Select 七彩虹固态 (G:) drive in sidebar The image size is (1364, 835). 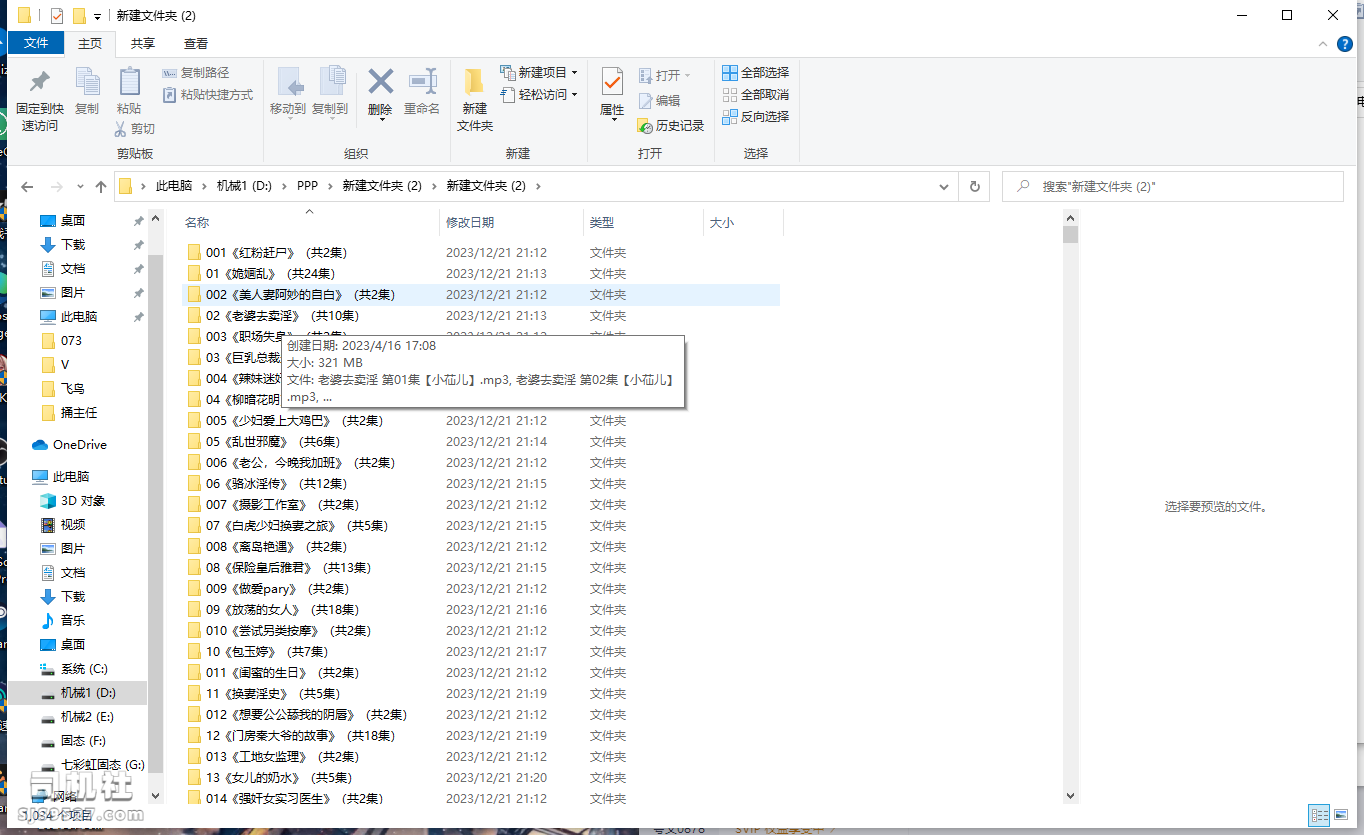pyautogui.click(x=92, y=765)
